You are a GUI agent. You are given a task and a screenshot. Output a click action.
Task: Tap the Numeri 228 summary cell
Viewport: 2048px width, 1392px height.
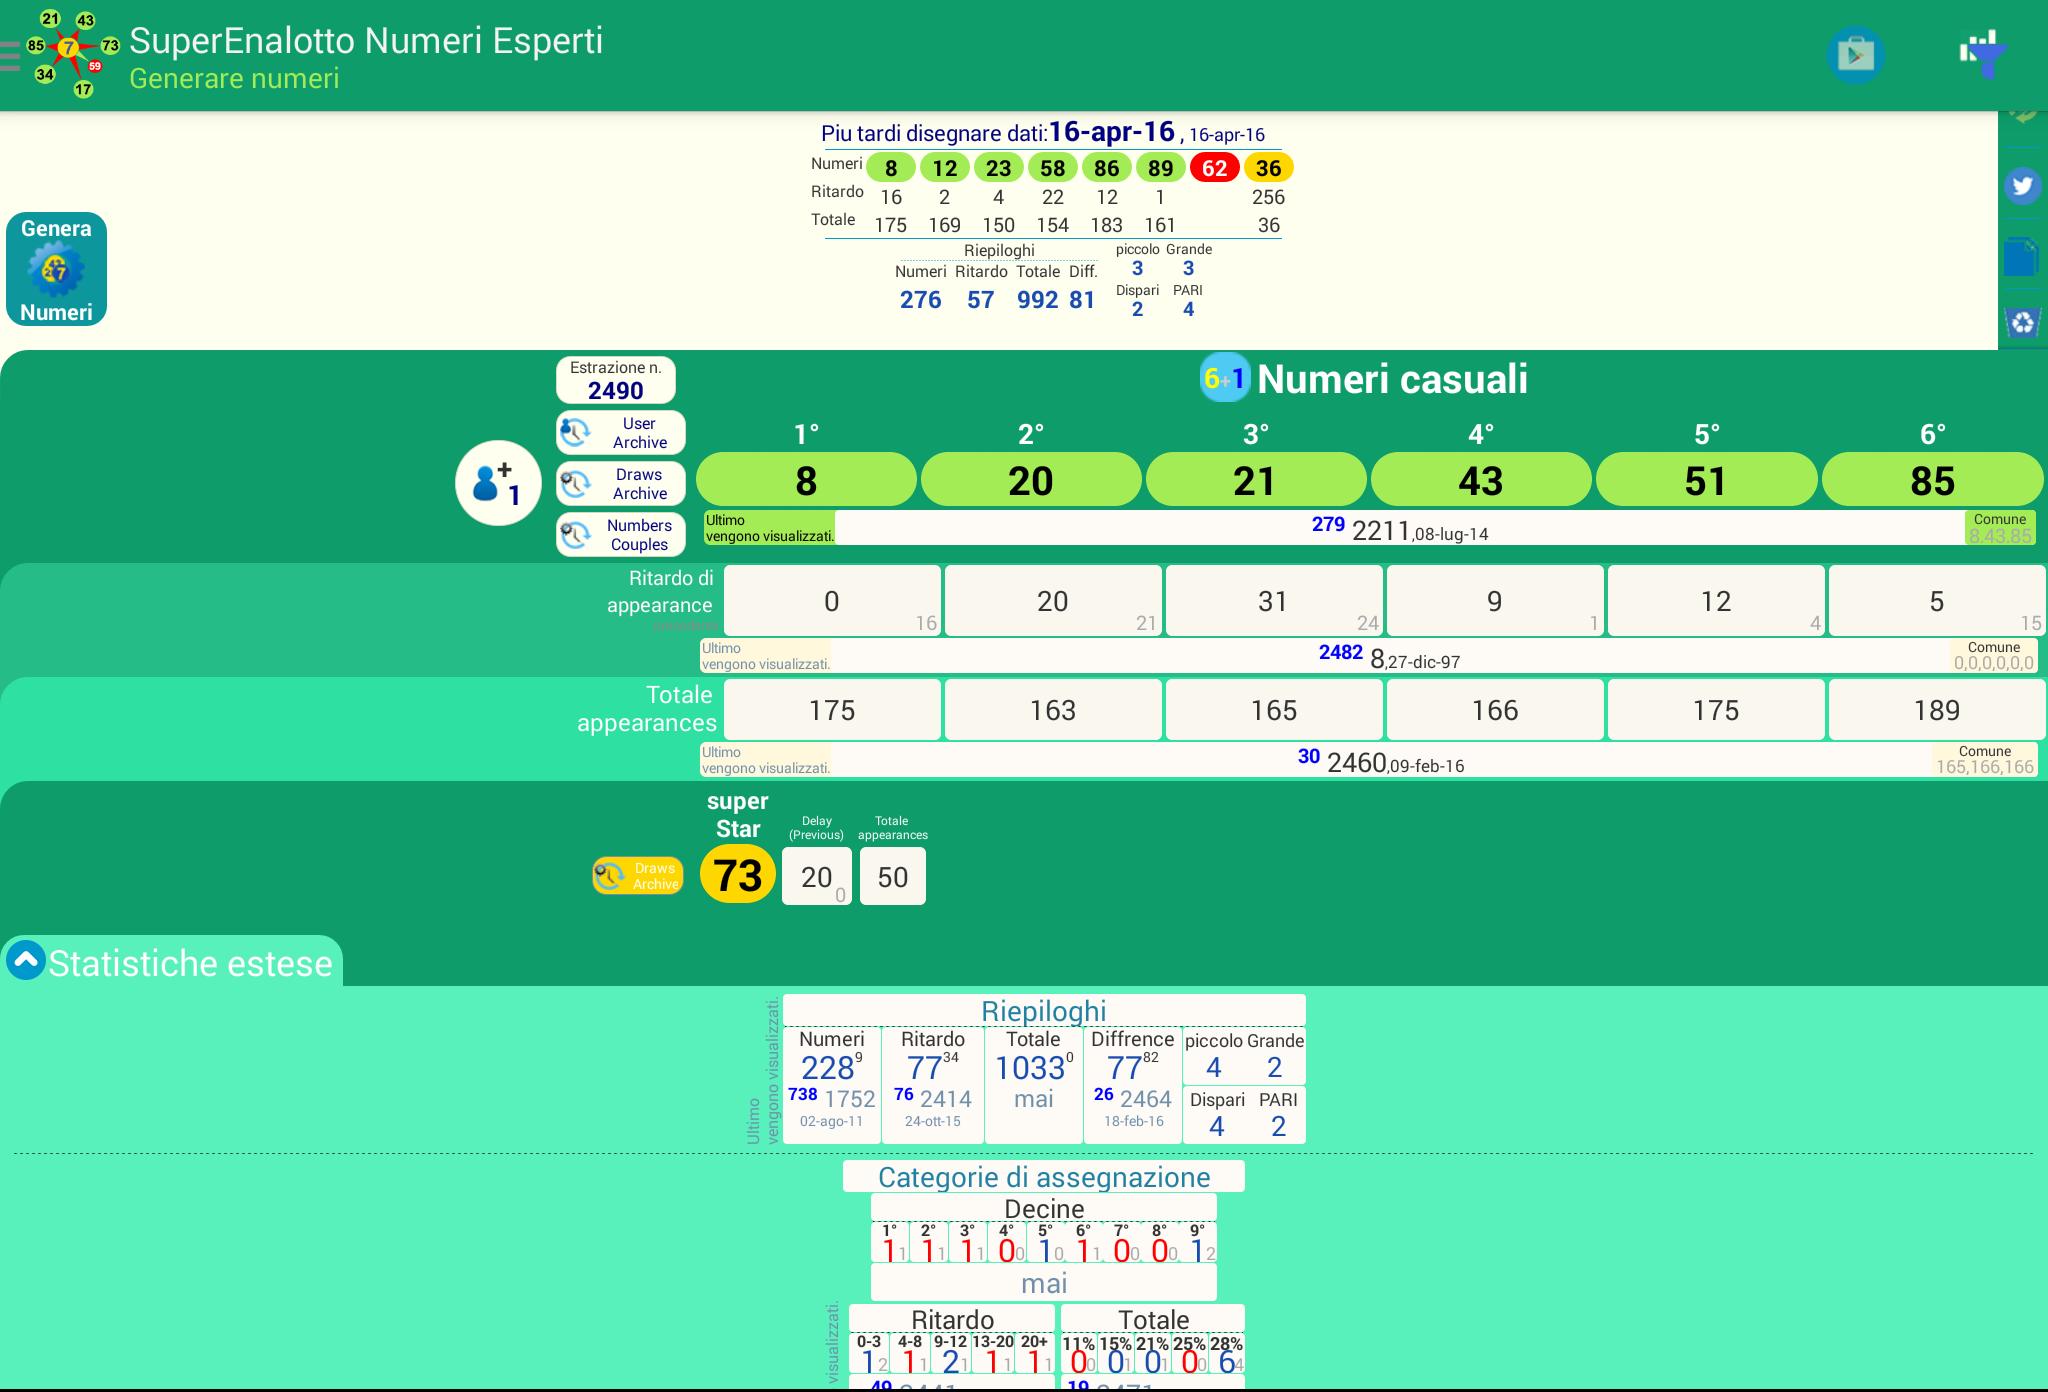(832, 1085)
